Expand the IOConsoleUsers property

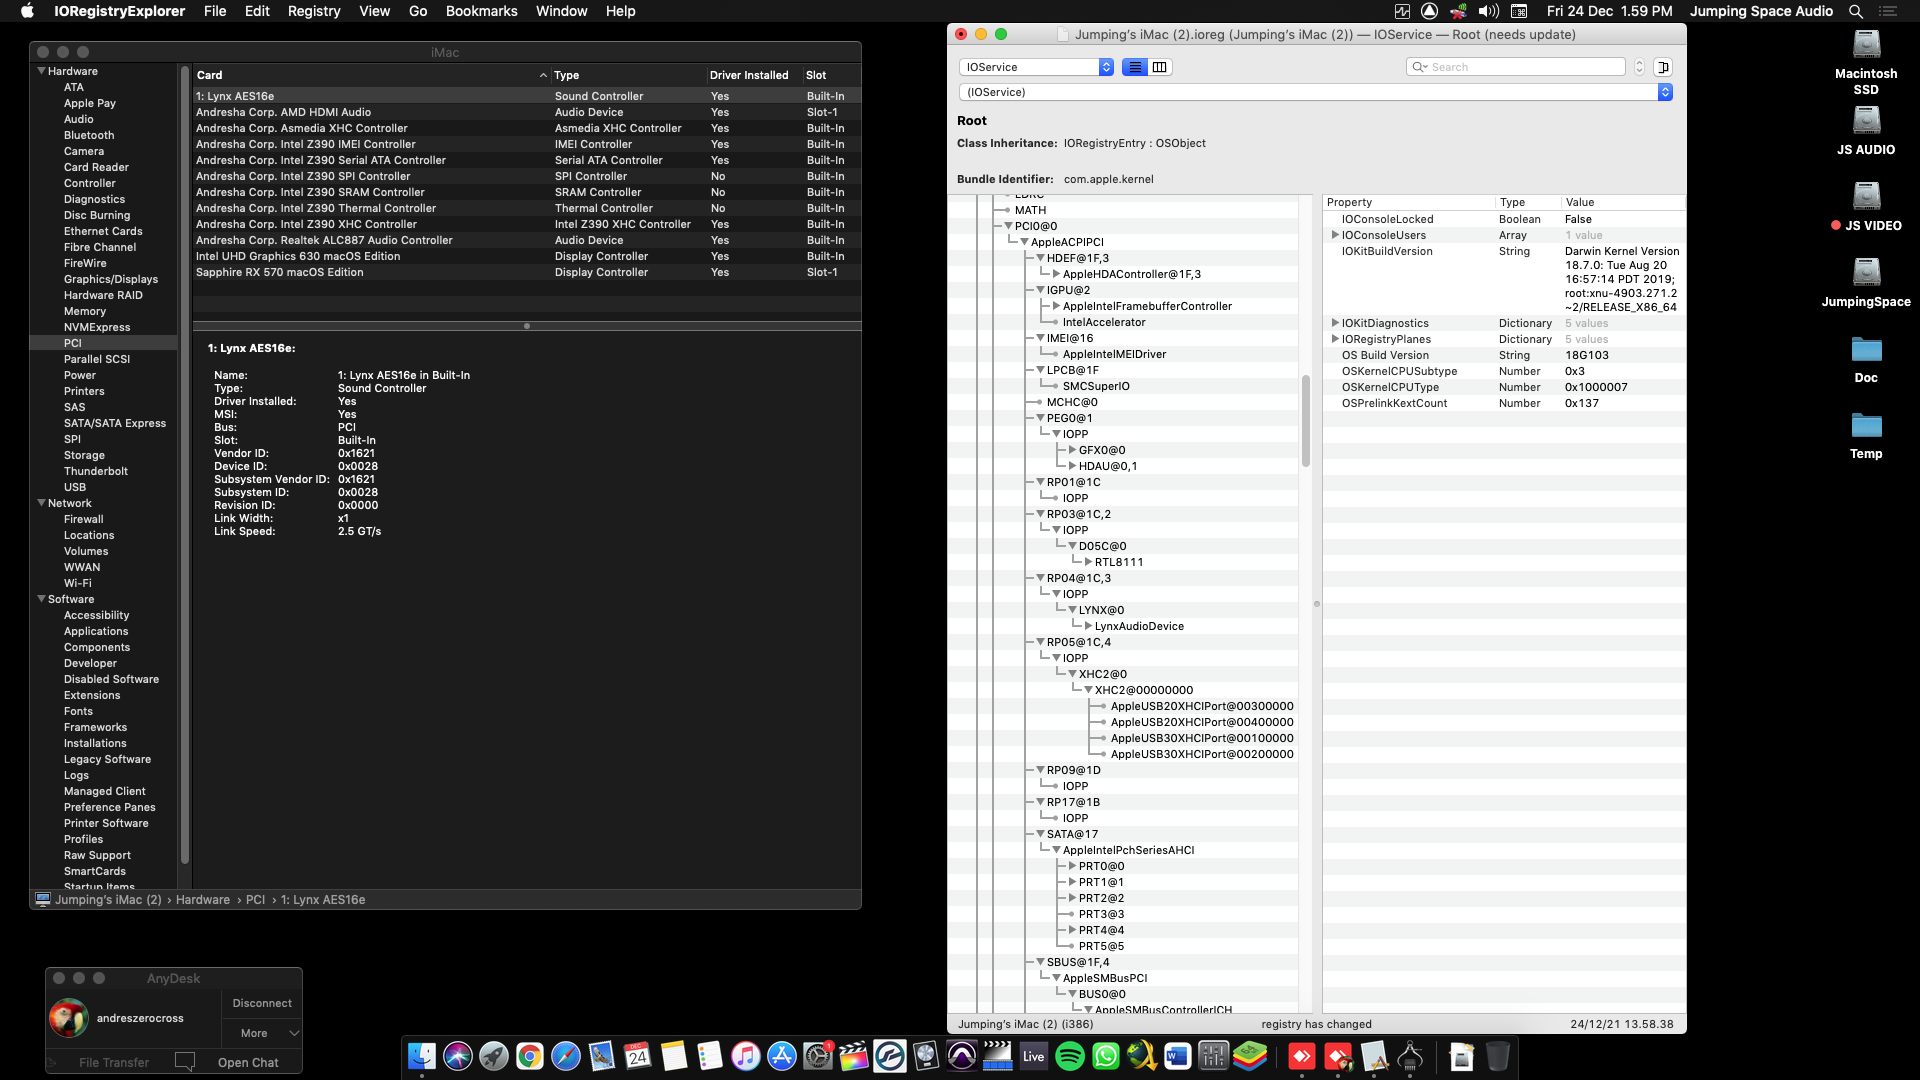(x=1335, y=235)
